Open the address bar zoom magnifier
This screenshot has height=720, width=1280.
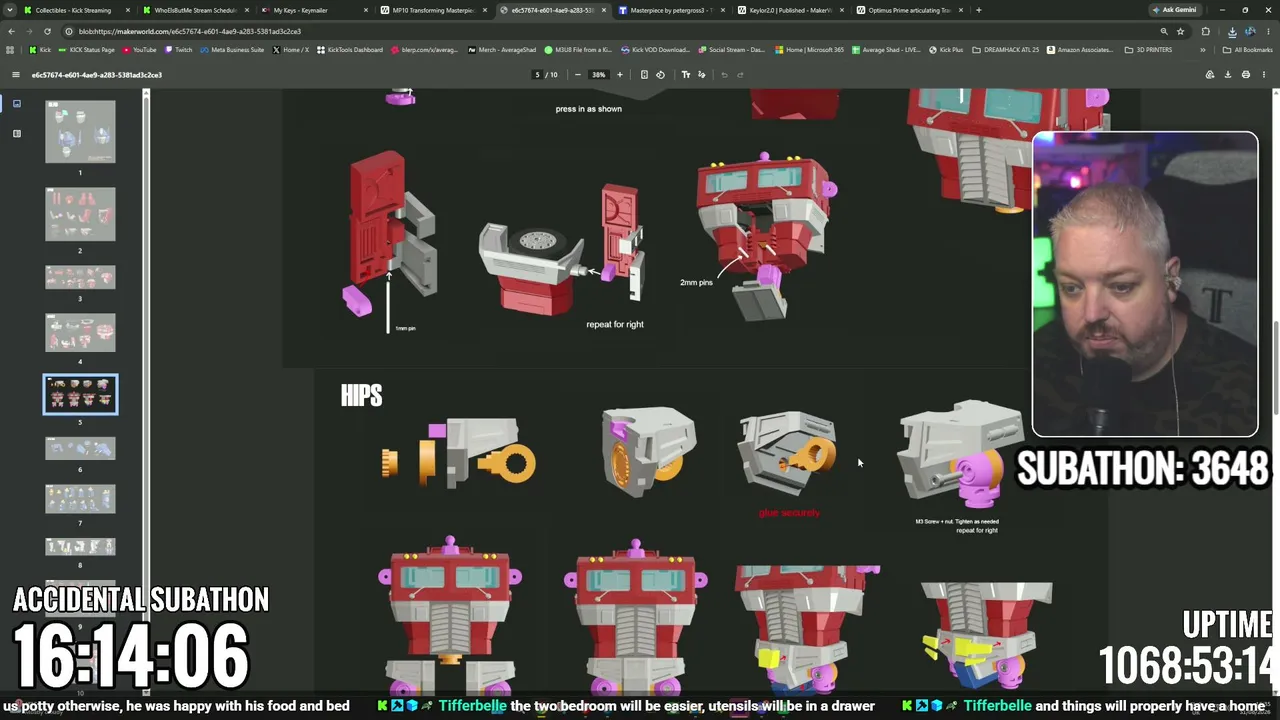pos(1163,31)
